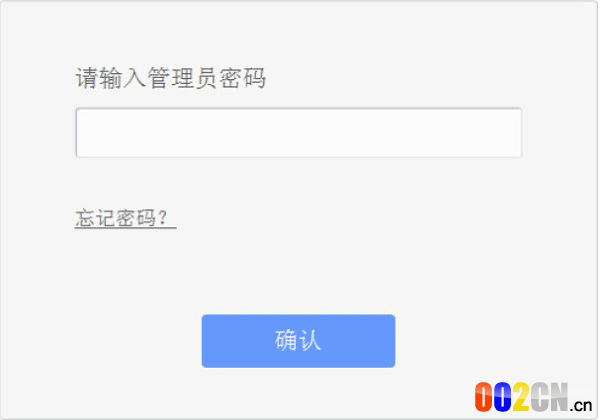Click the 管理员 text in the prompt
Image resolution: width=600 pixels, height=420 pixels.
(183, 78)
